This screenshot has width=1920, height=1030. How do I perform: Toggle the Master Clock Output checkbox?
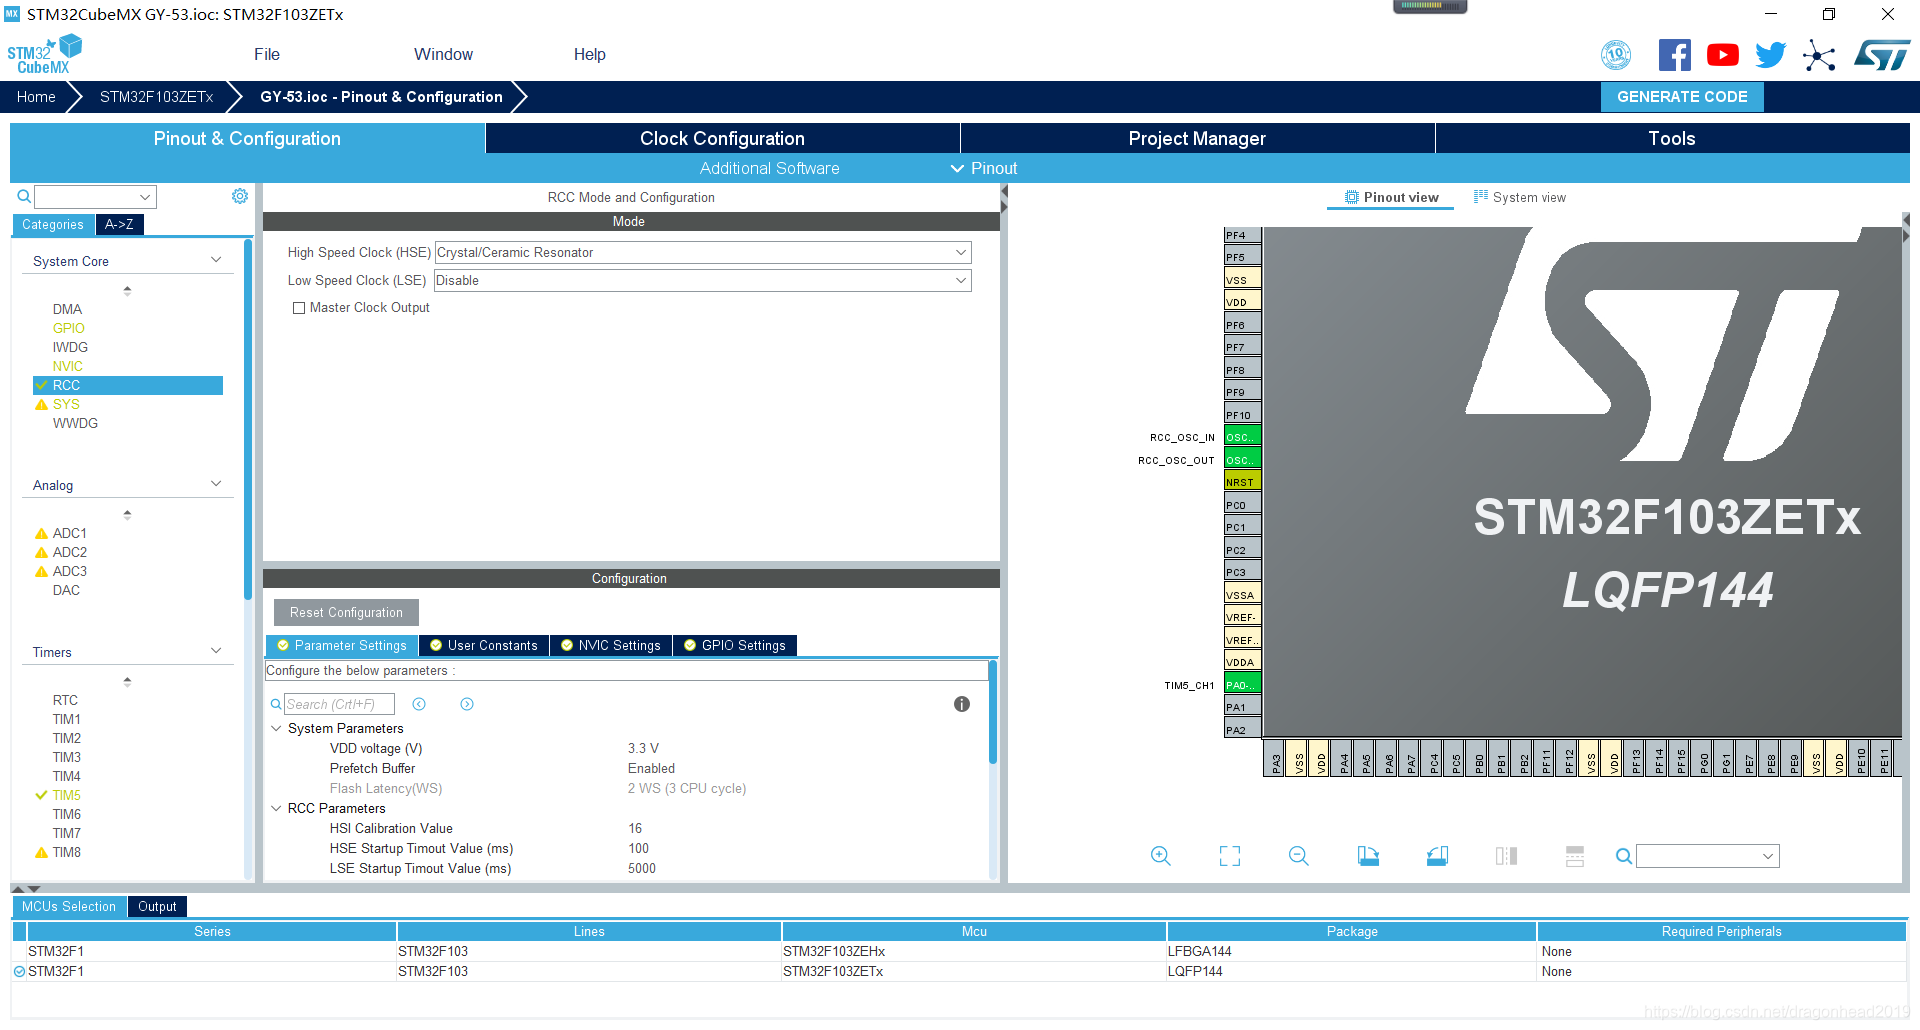coord(299,308)
